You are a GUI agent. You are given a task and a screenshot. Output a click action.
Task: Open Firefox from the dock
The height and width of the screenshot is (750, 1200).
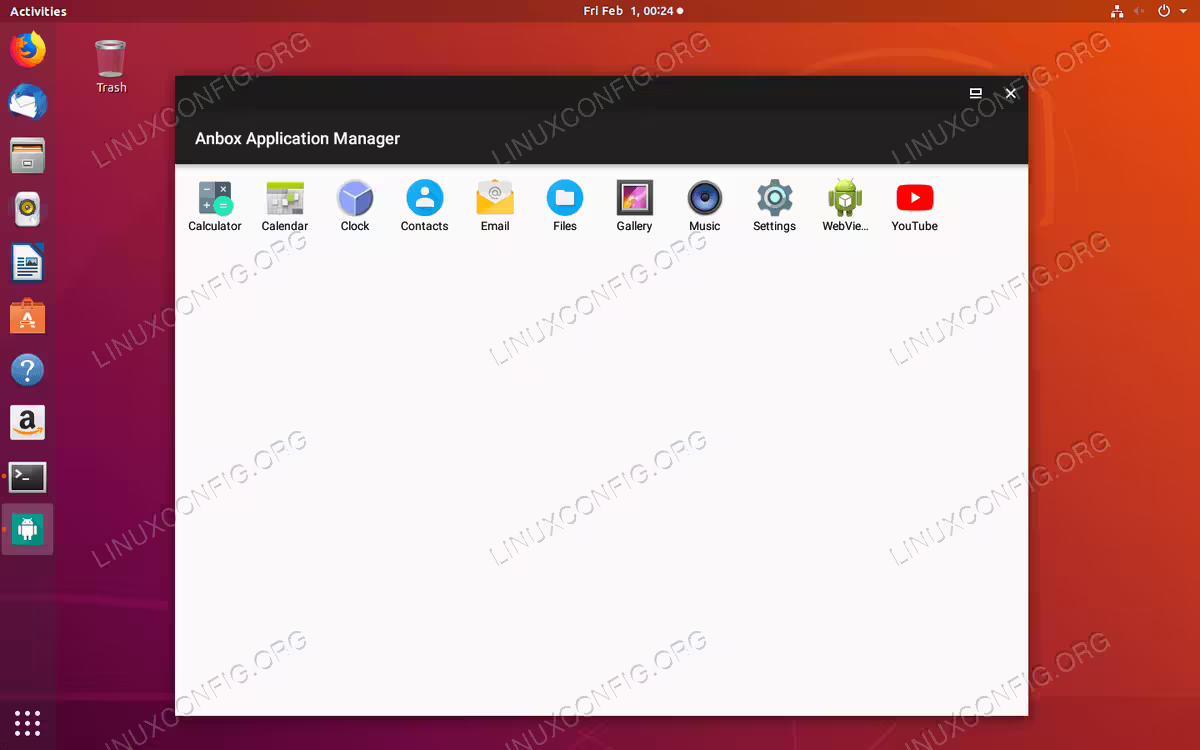(x=28, y=49)
